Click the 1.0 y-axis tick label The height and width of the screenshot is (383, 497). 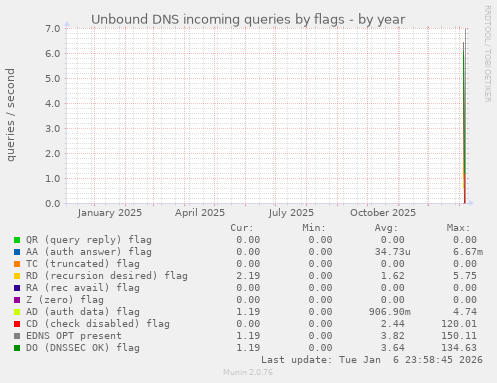53,178
